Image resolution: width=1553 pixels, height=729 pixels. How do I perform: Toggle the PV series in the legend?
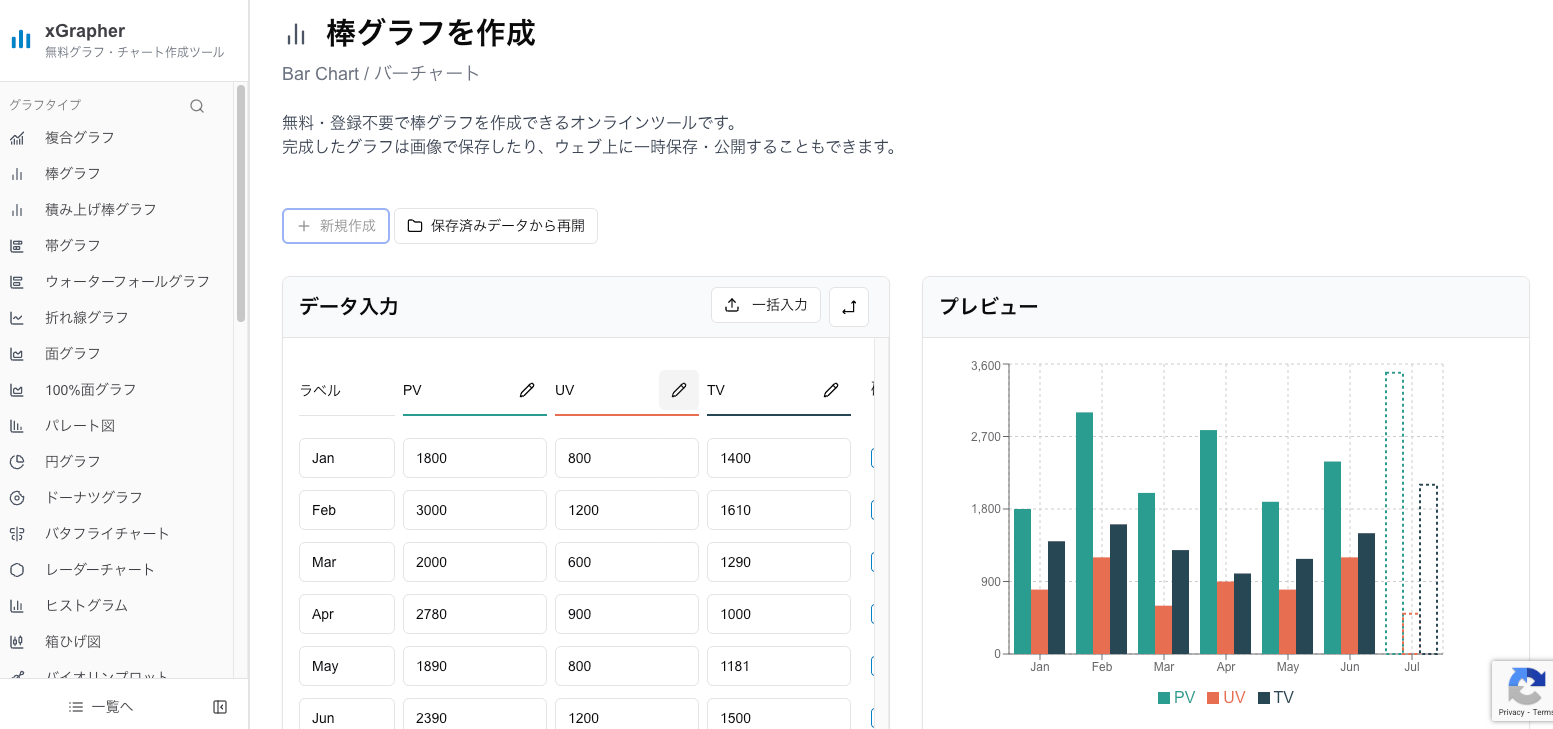(x=1177, y=697)
